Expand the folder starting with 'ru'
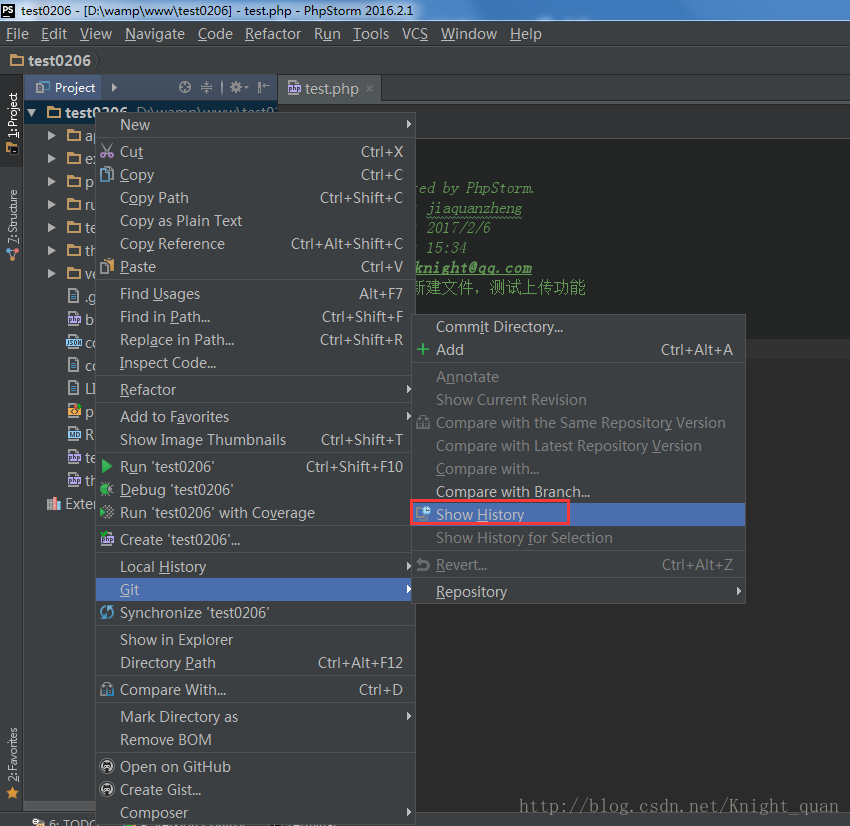Screen dimensions: 850x826 click(51, 204)
